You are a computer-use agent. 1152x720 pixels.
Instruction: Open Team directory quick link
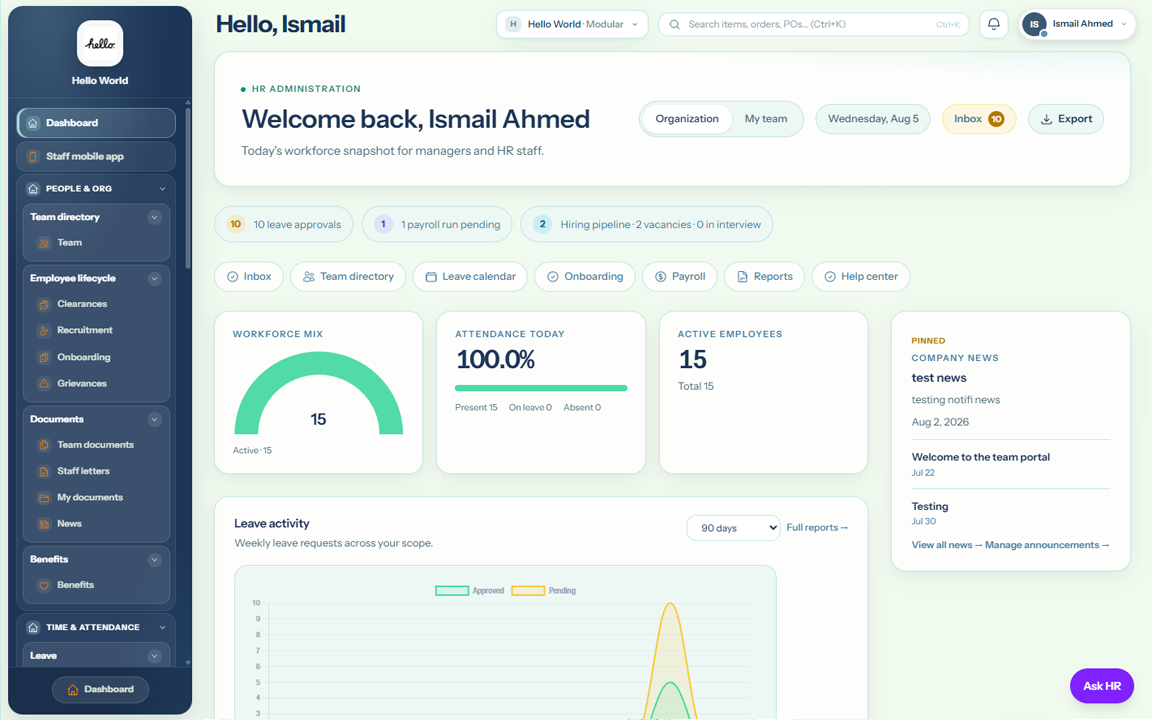[x=348, y=277]
